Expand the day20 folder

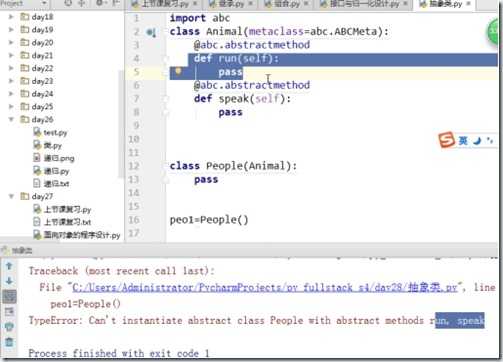pyautogui.click(x=11, y=42)
